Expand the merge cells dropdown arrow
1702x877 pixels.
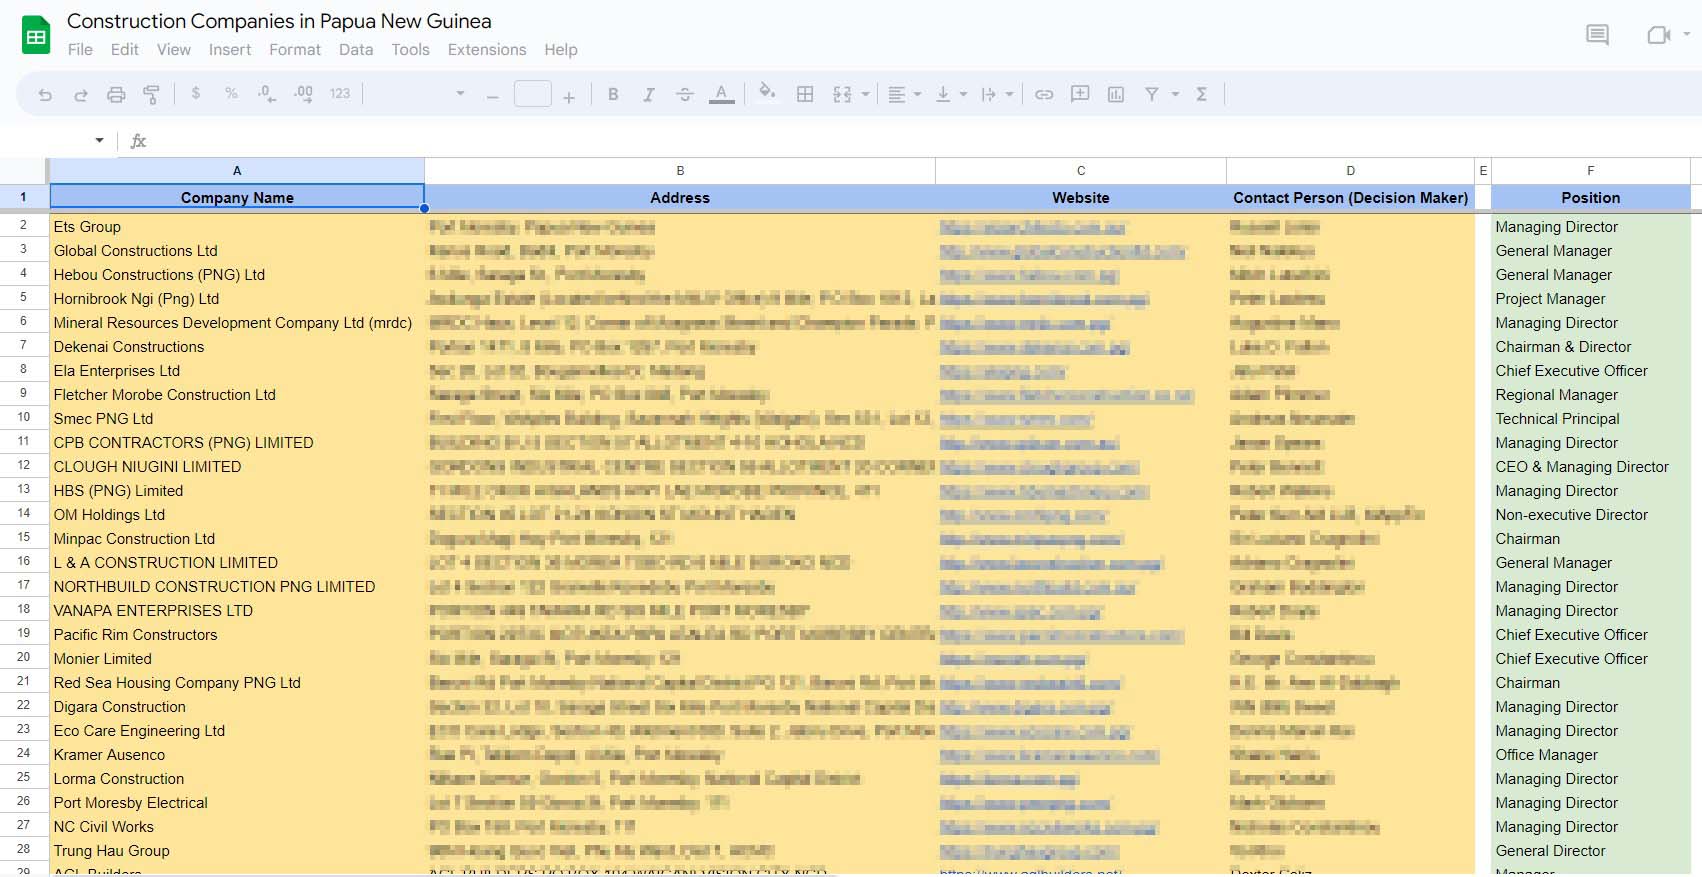(x=865, y=94)
